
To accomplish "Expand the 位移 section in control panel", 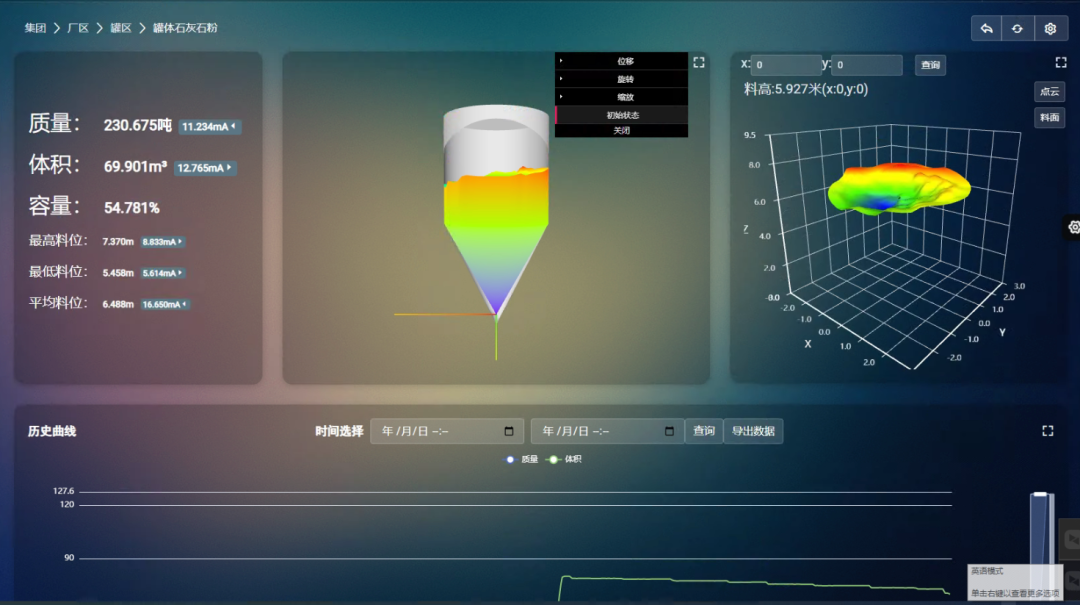I will coord(621,61).
